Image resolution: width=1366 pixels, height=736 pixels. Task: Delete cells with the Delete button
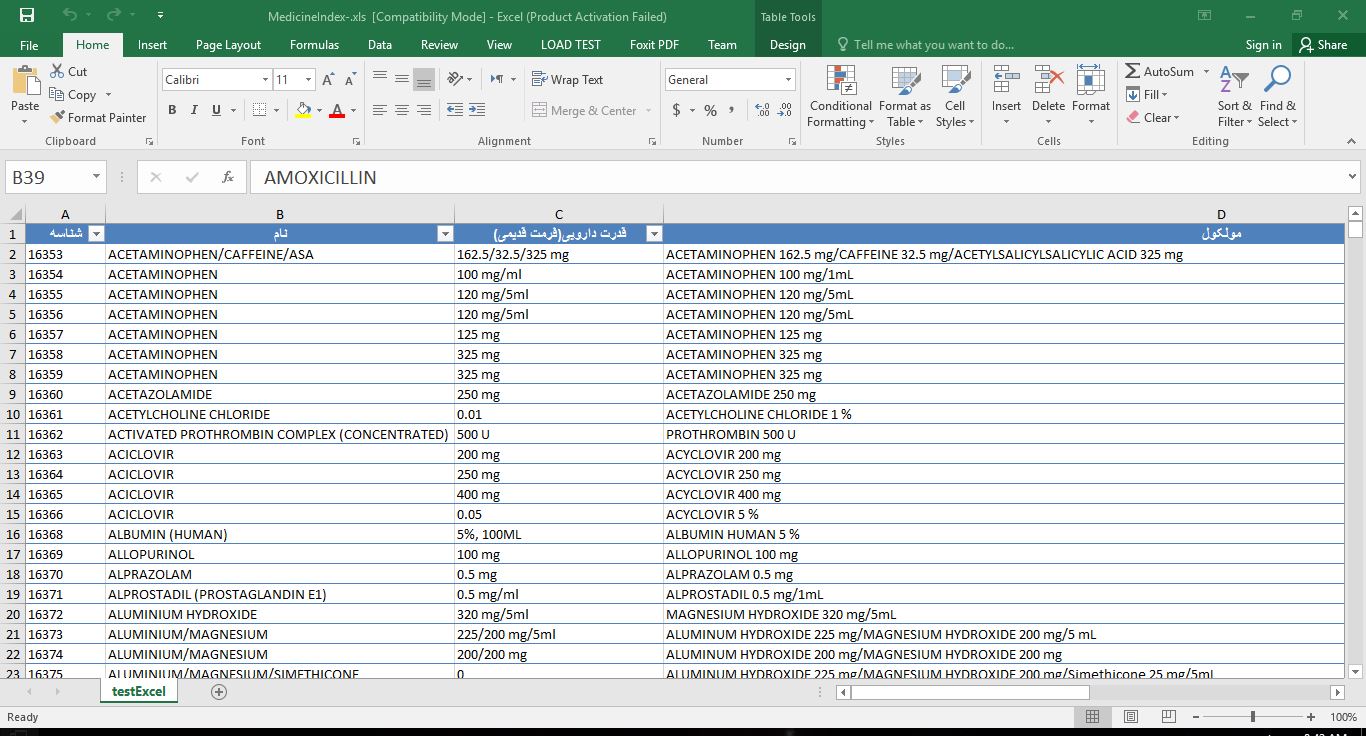click(x=1048, y=96)
